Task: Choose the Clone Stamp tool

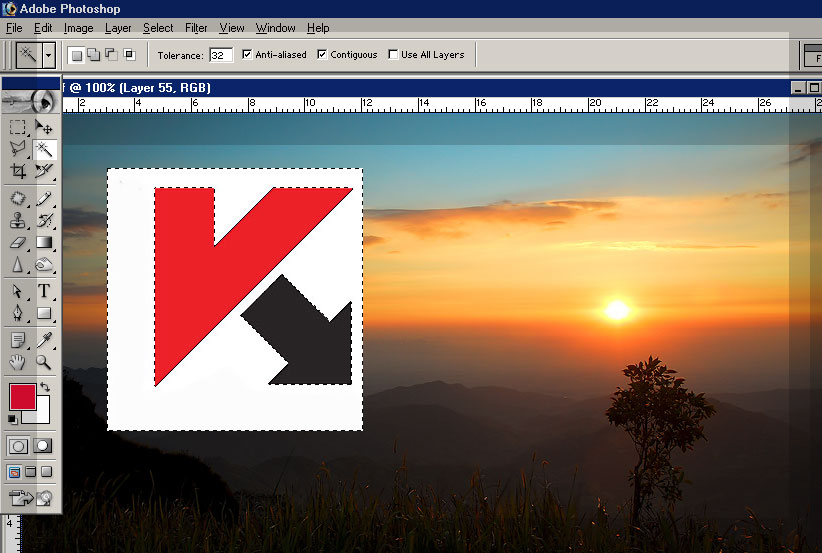Action: (18, 221)
